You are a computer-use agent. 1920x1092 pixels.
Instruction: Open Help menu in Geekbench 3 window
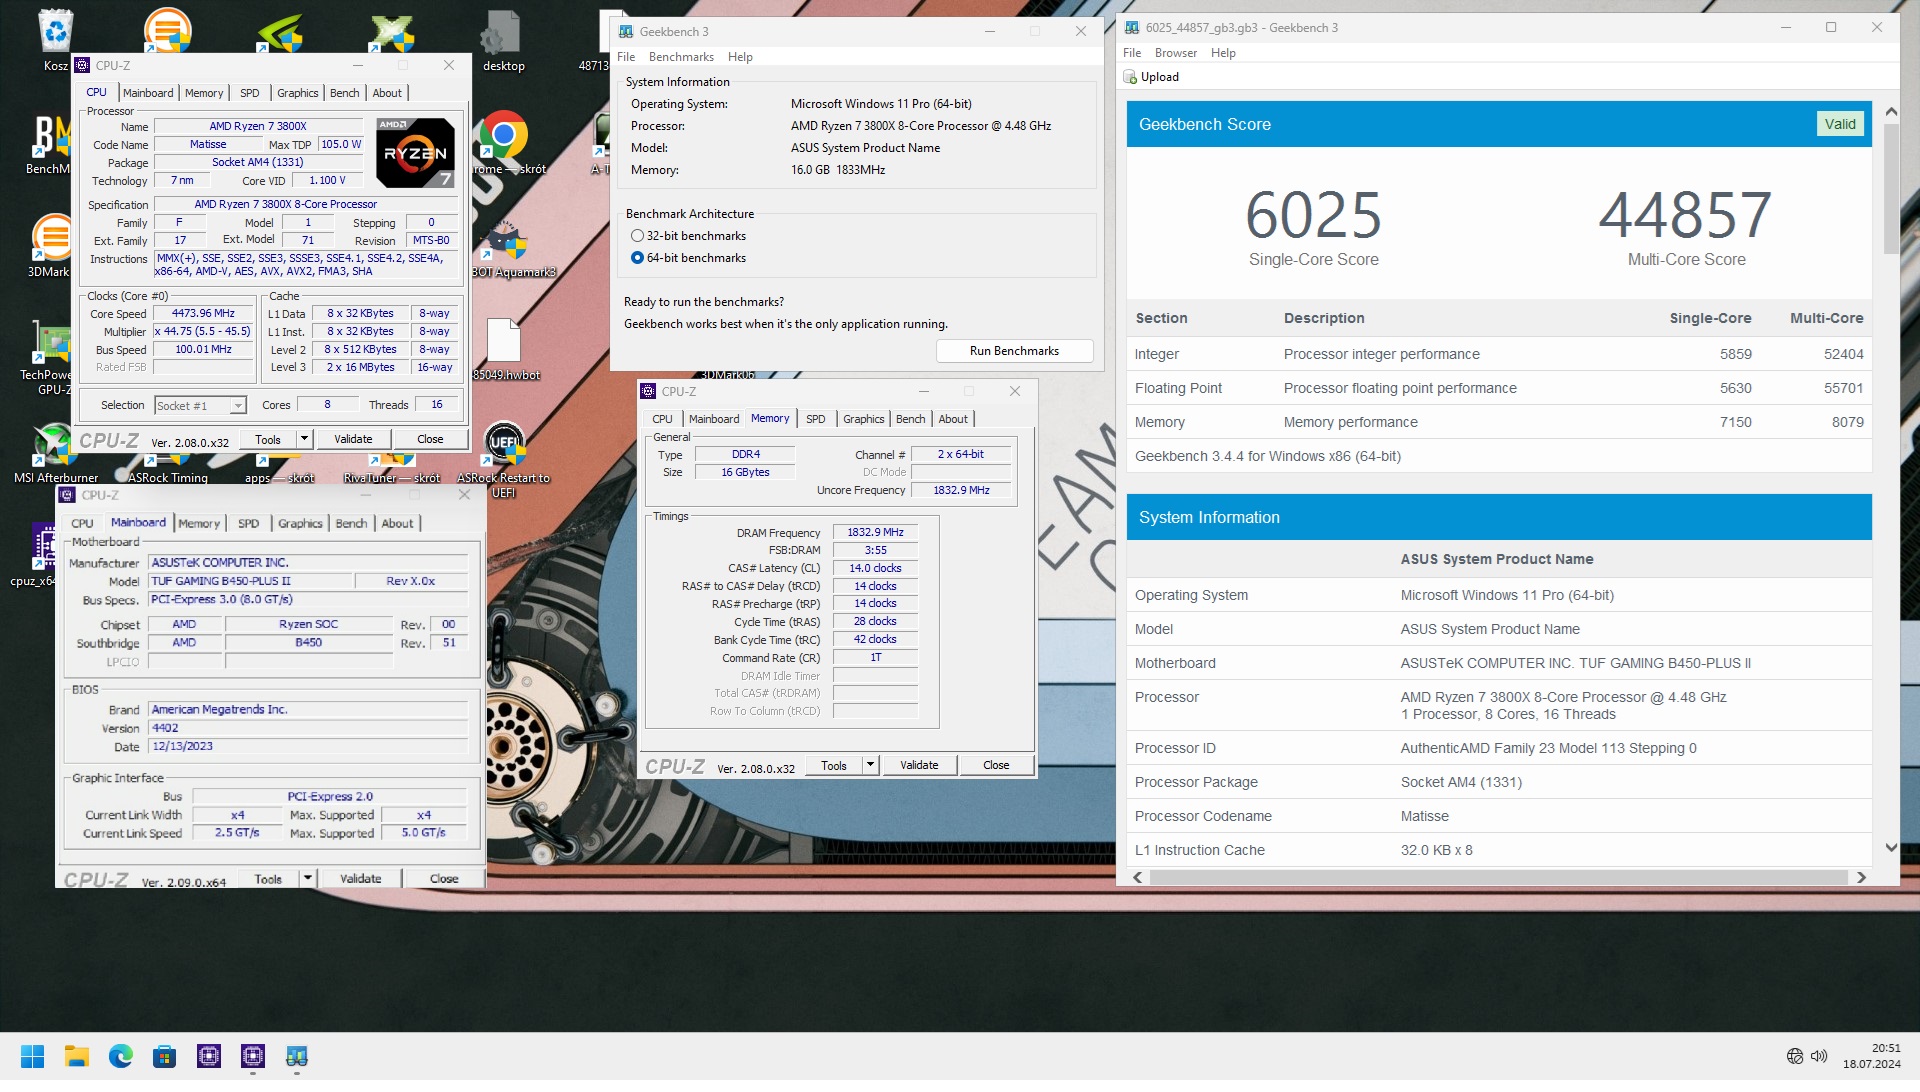coord(740,57)
